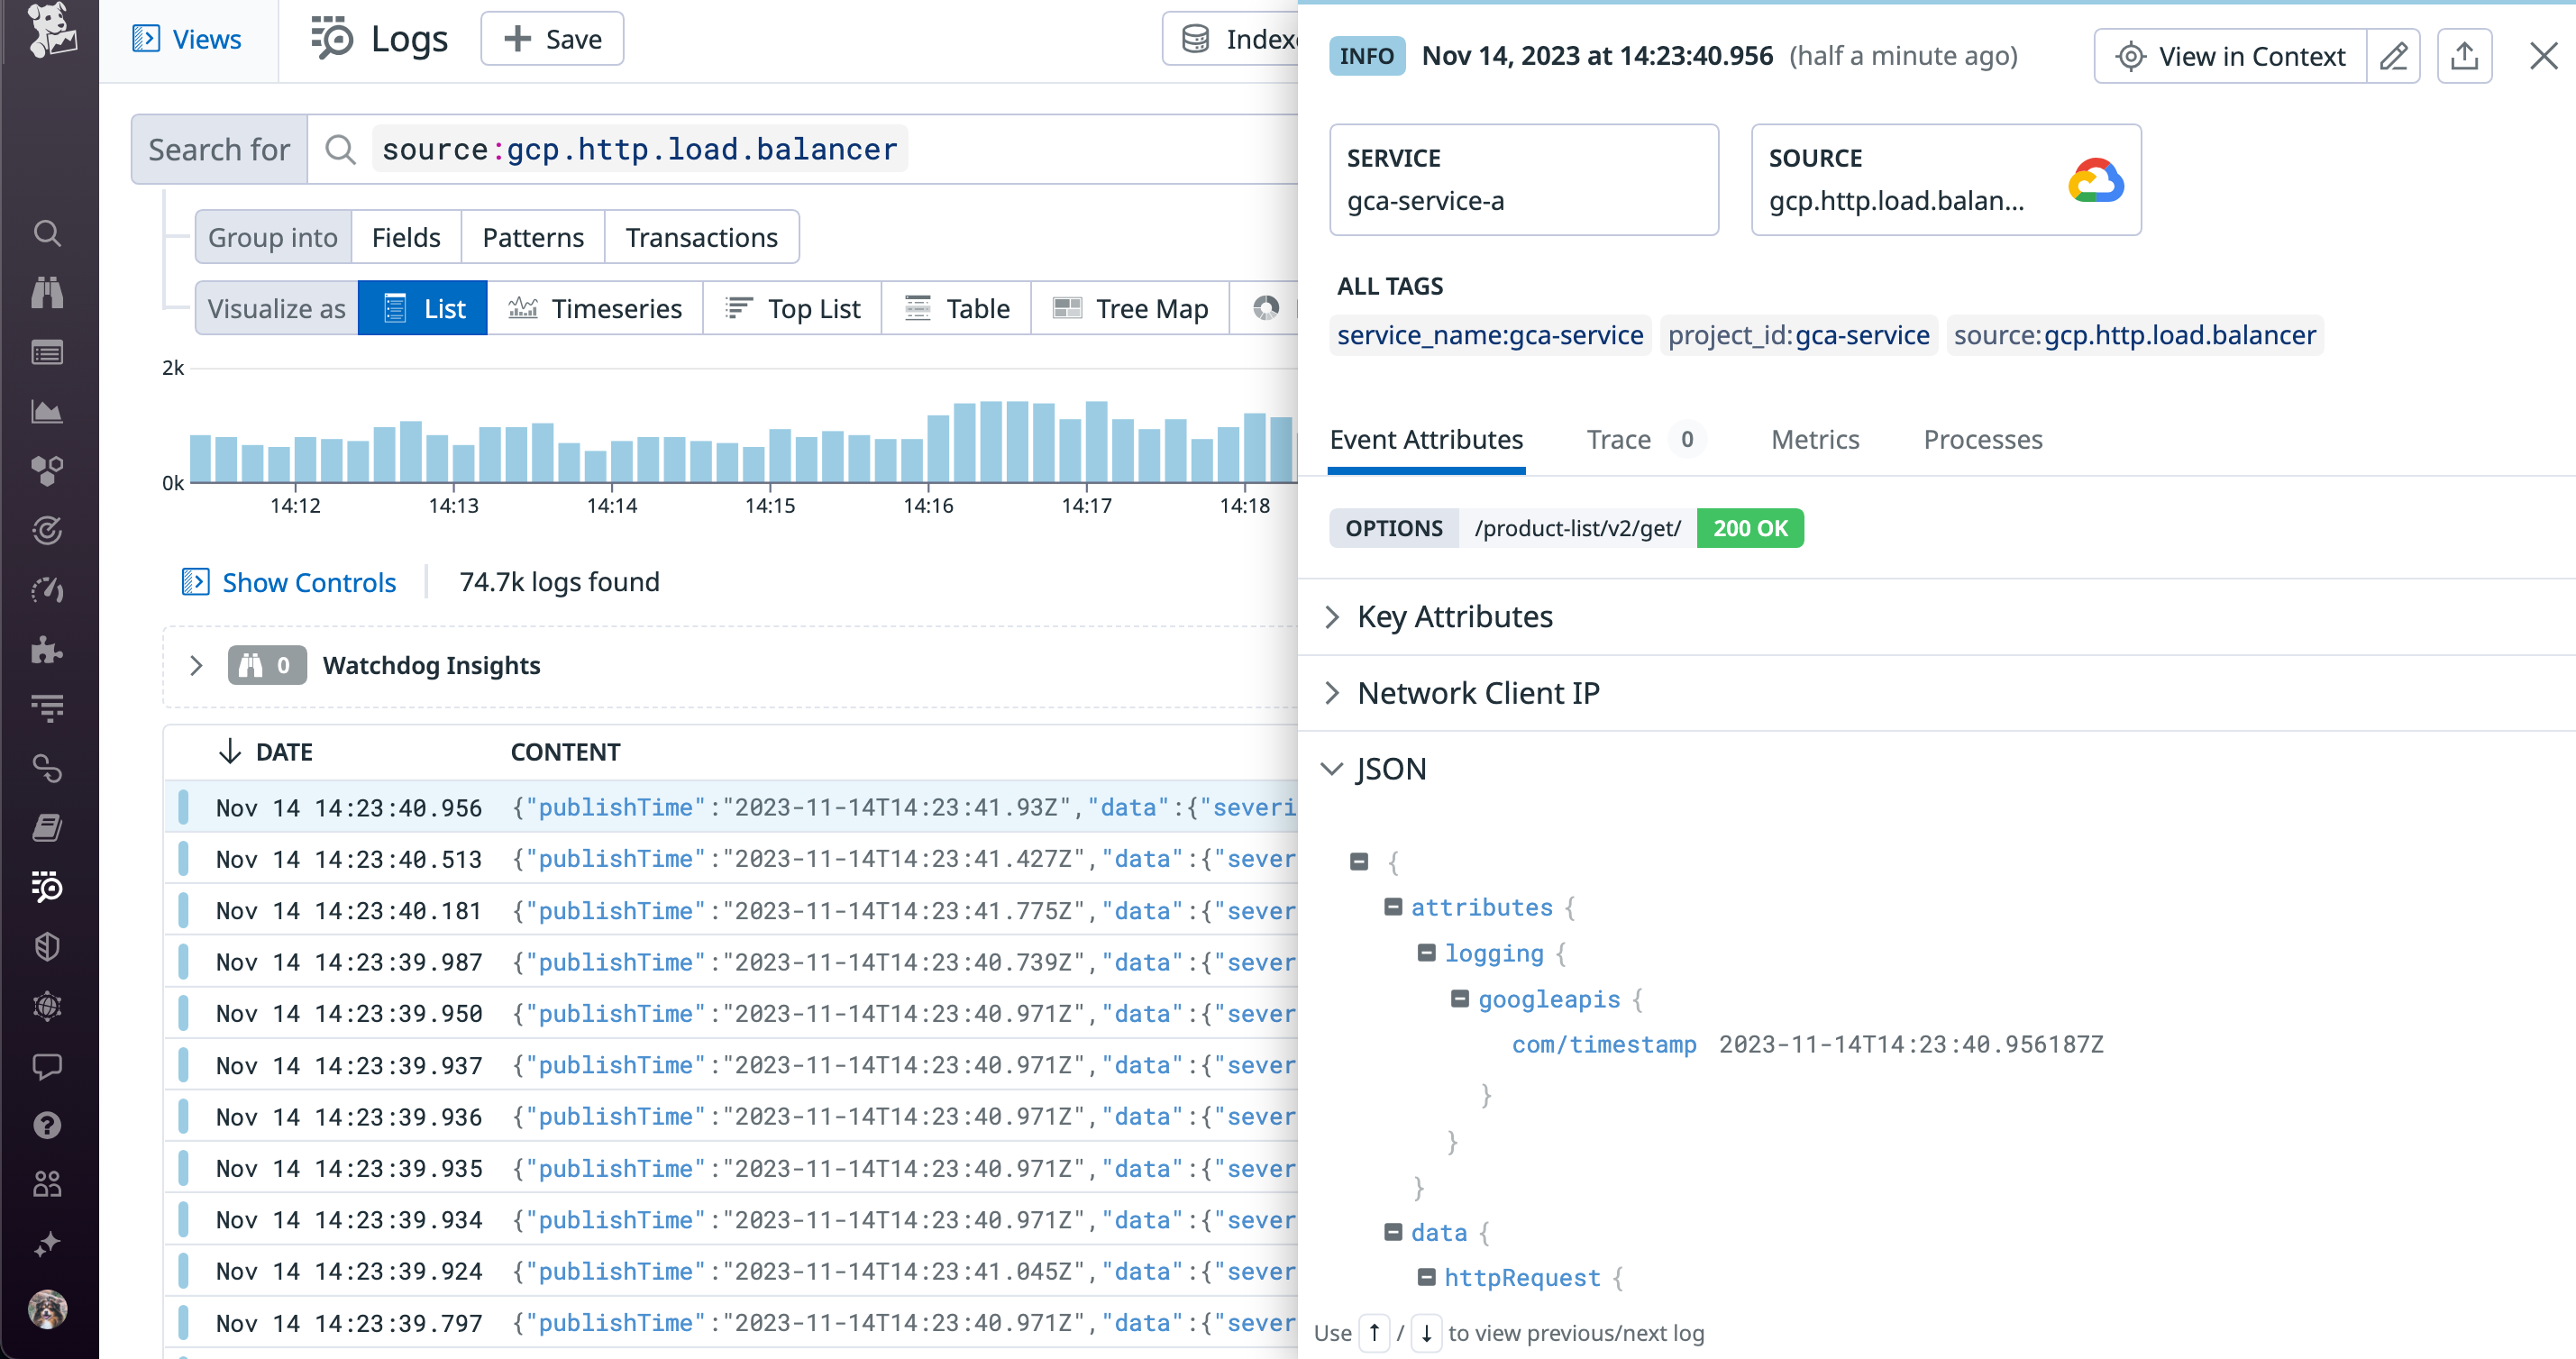Click the search magnifier in query bar

(340, 149)
